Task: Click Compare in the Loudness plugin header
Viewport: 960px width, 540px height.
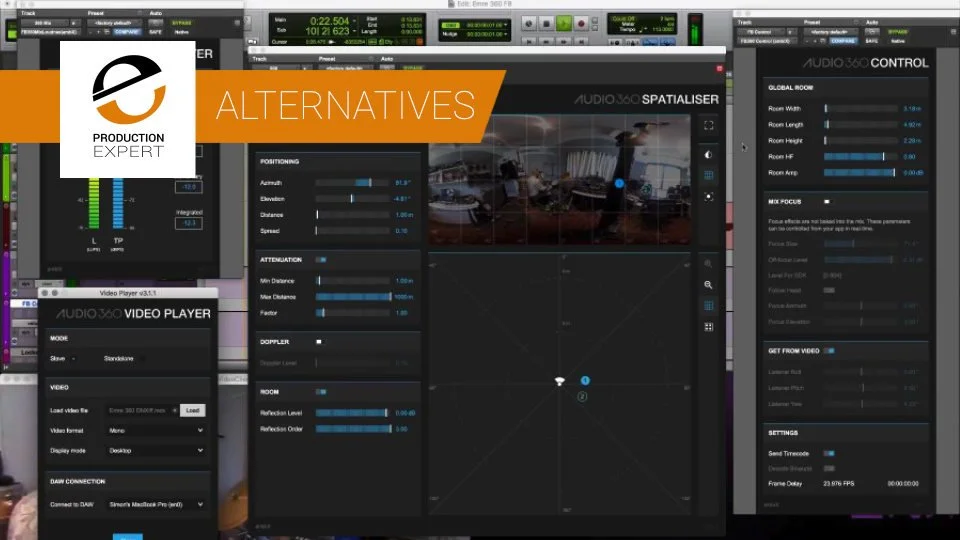Action: pyautogui.click(x=127, y=32)
